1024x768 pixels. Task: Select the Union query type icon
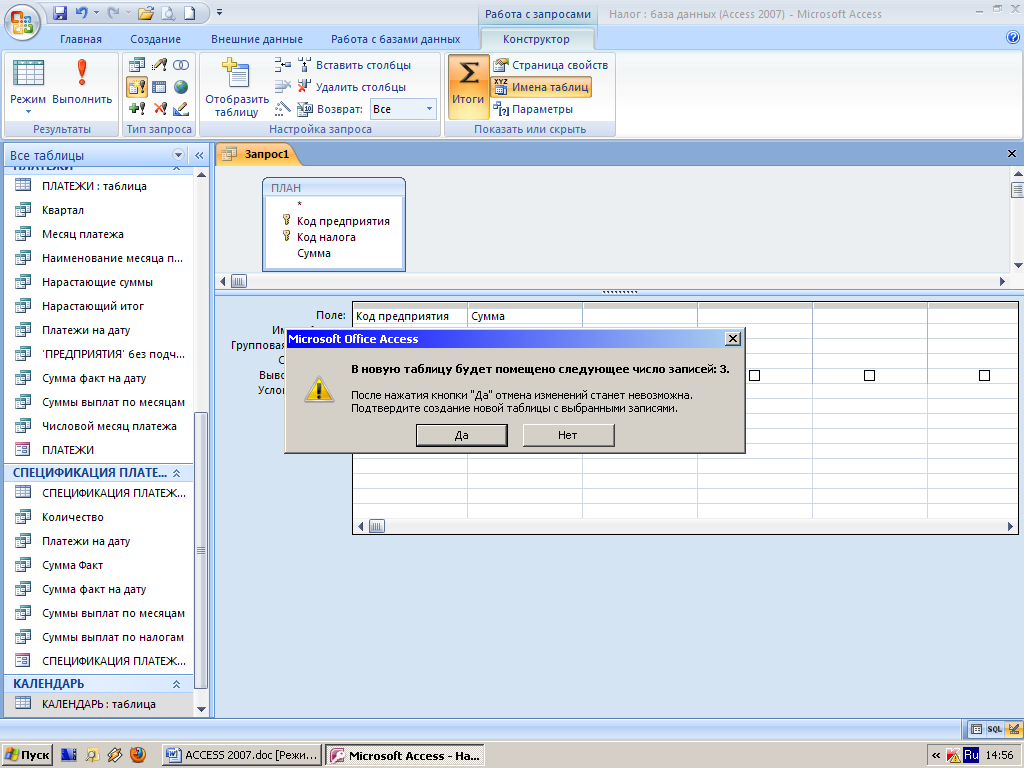(x=181, y=65)
